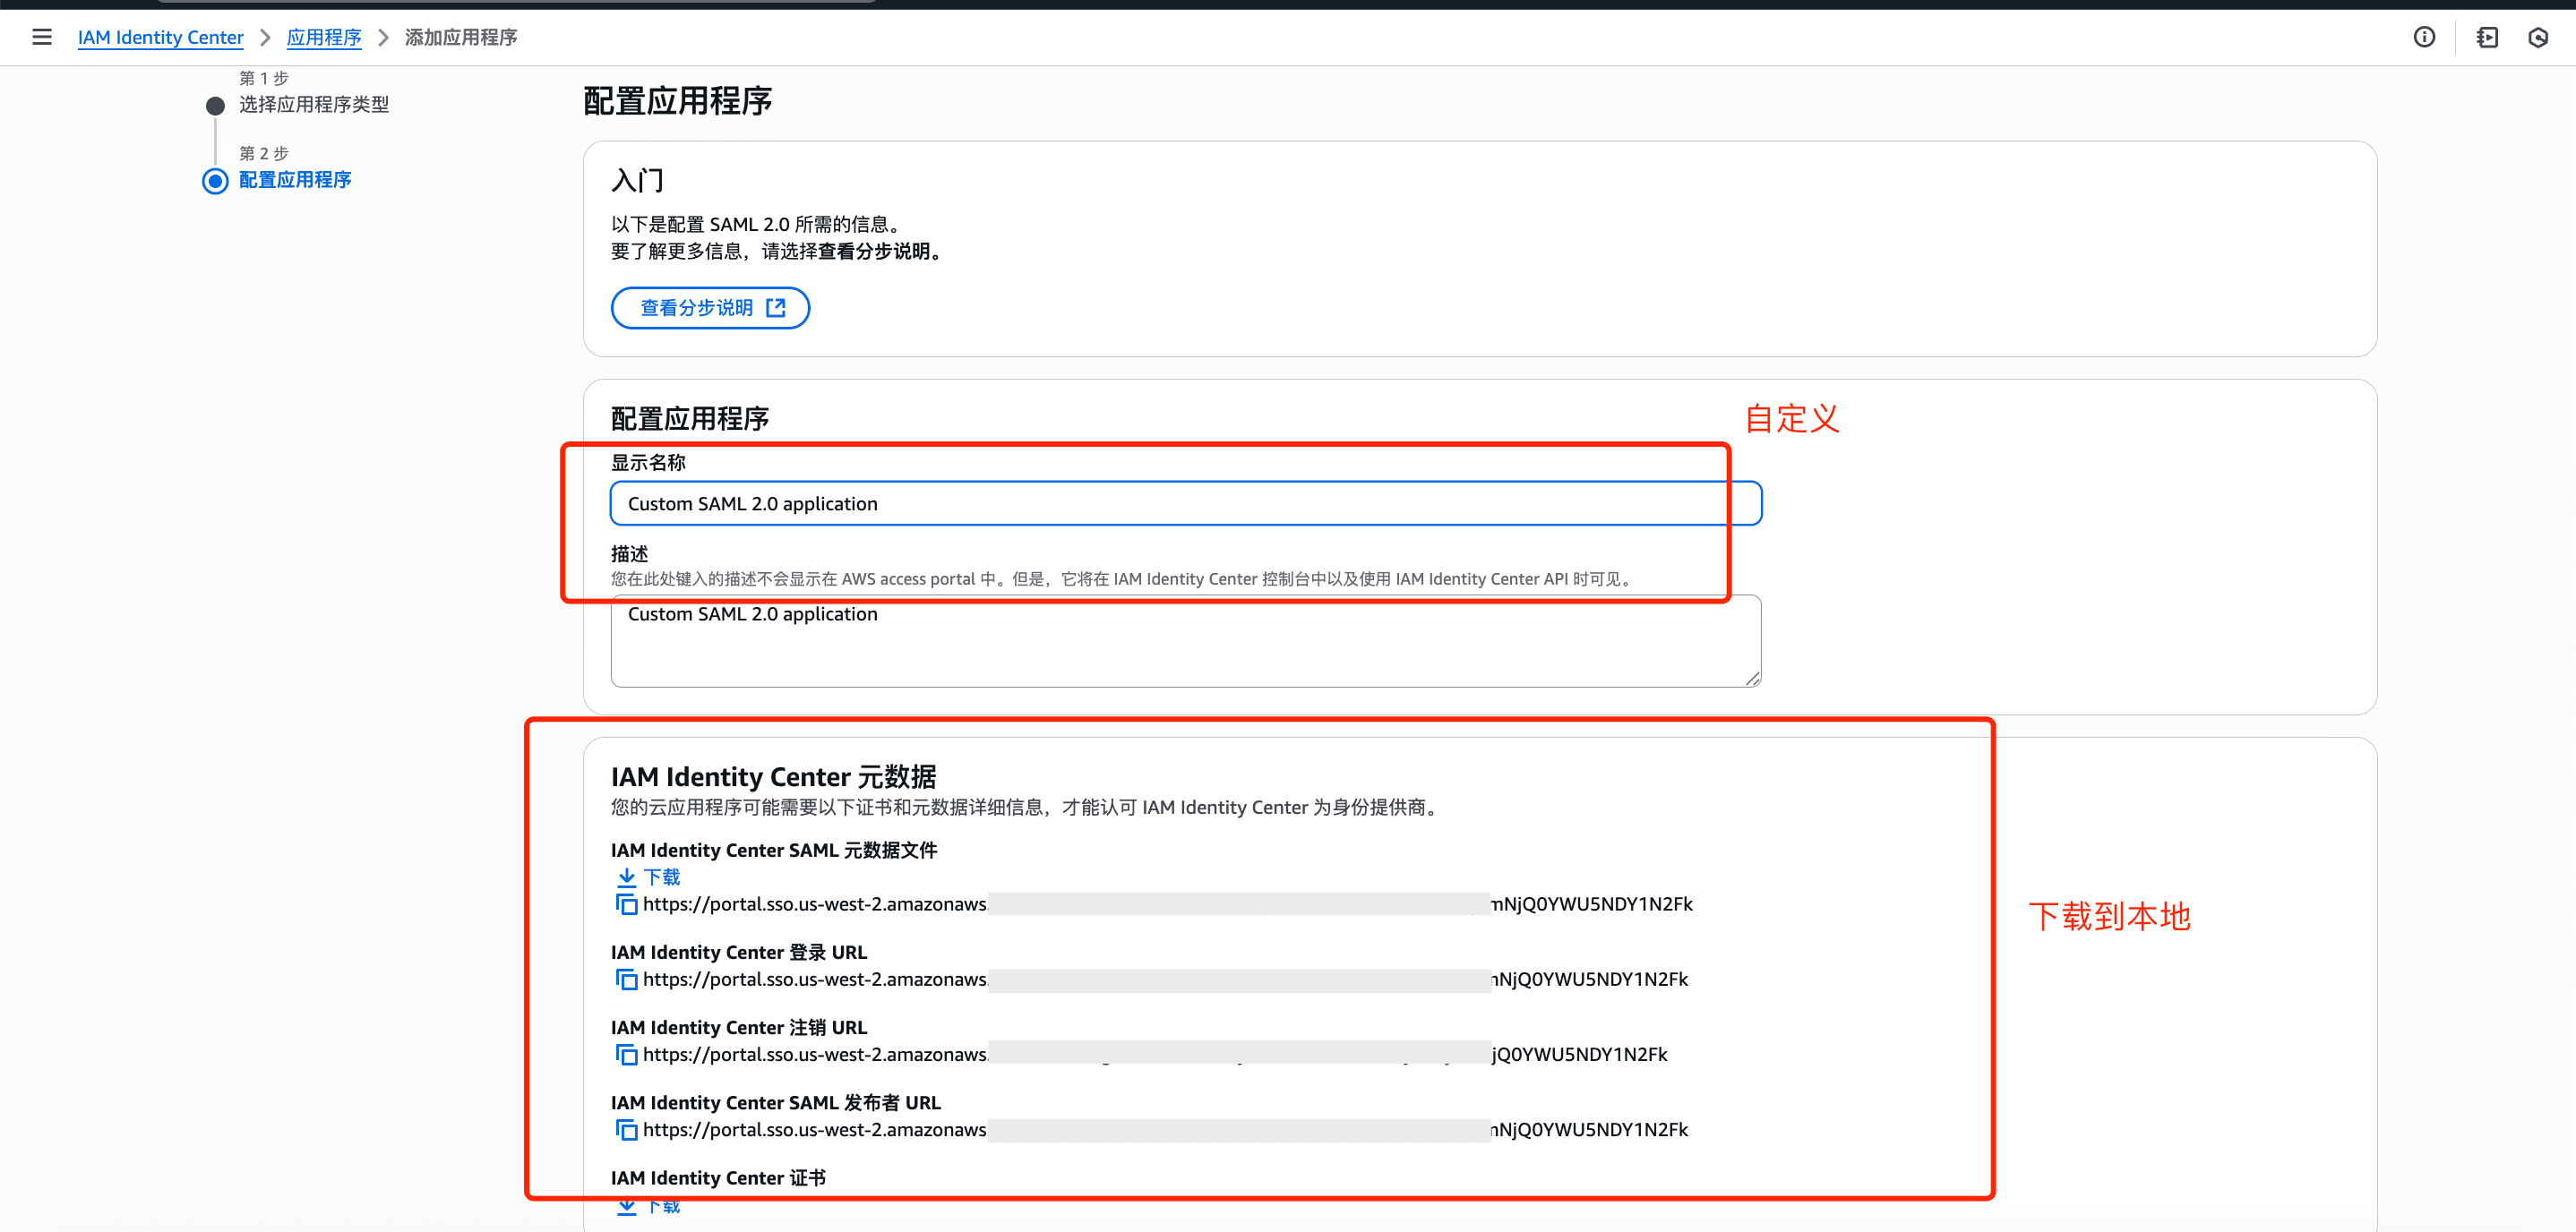Go to IAM Identity Center breadcrumb

pyautogui.click(x=160, y=37)
